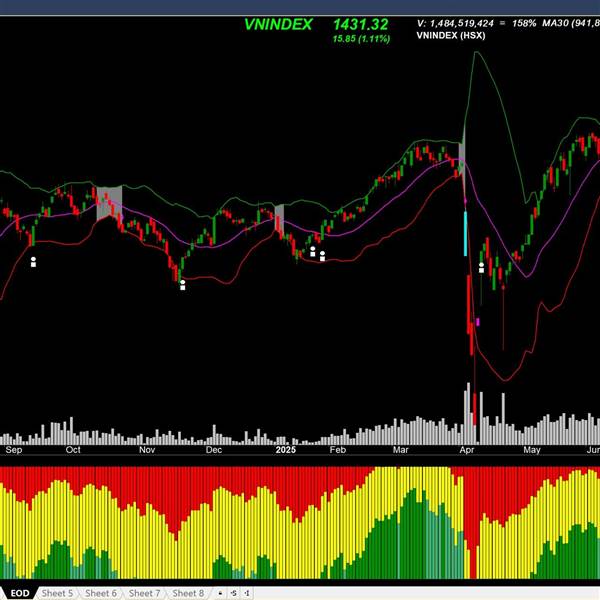Open the Sheet 6 tab

click(101, 593)
